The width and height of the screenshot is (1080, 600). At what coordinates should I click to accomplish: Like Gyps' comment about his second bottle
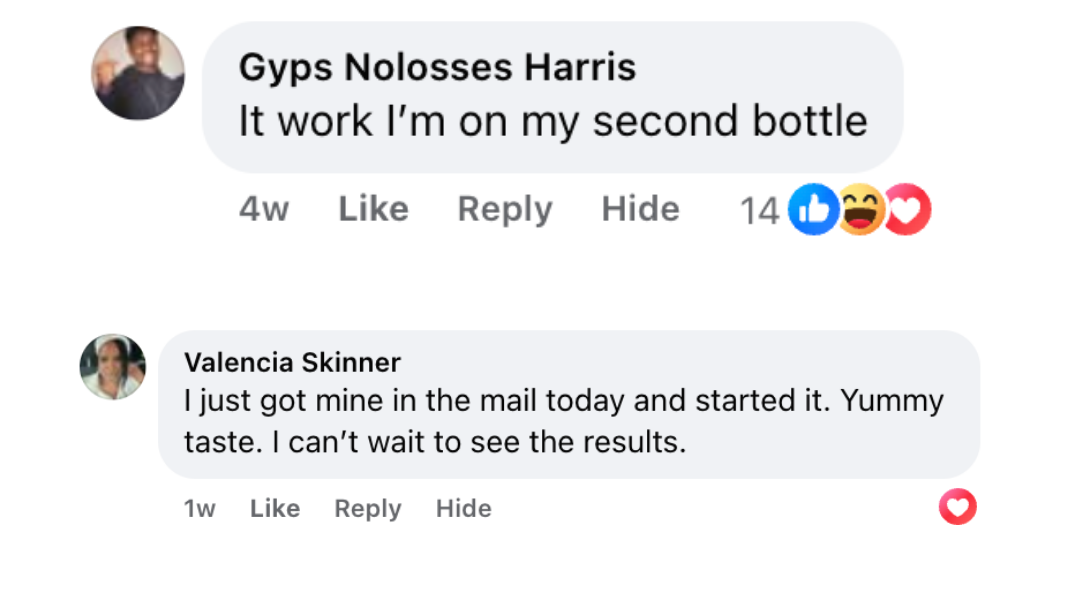tap(372, 209)
